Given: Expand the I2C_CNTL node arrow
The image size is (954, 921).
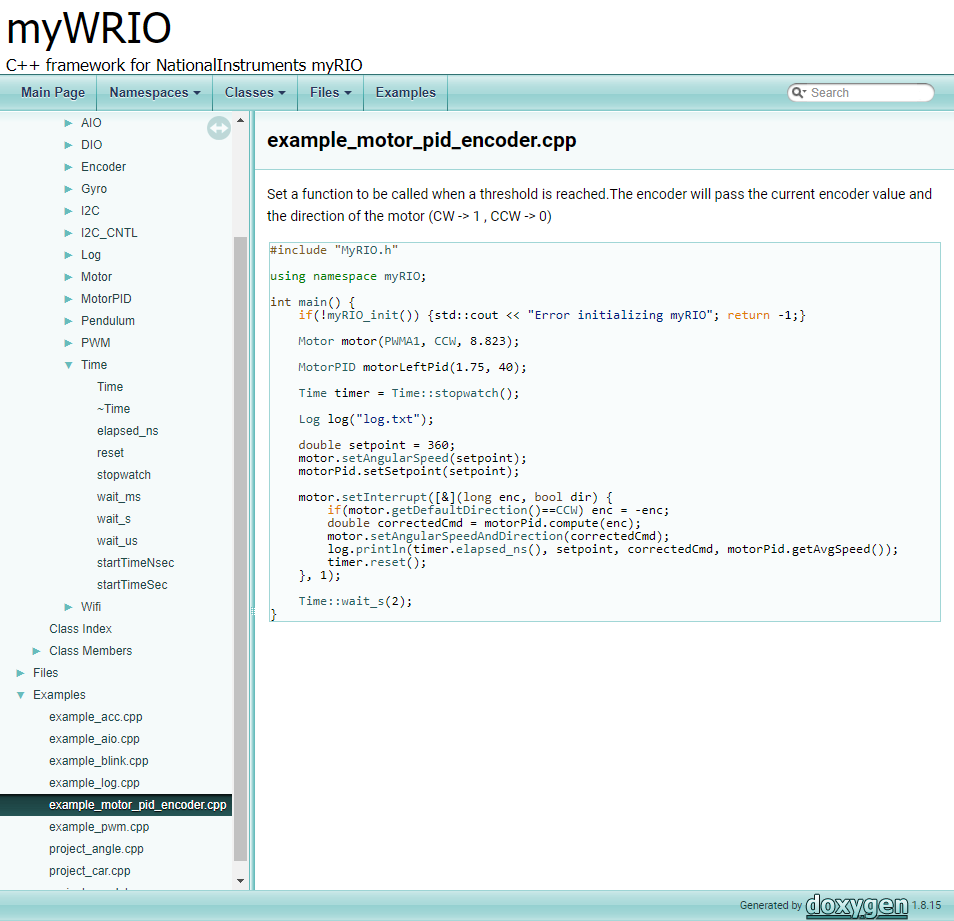Looking at the screenshot, I should click(68, 233).
